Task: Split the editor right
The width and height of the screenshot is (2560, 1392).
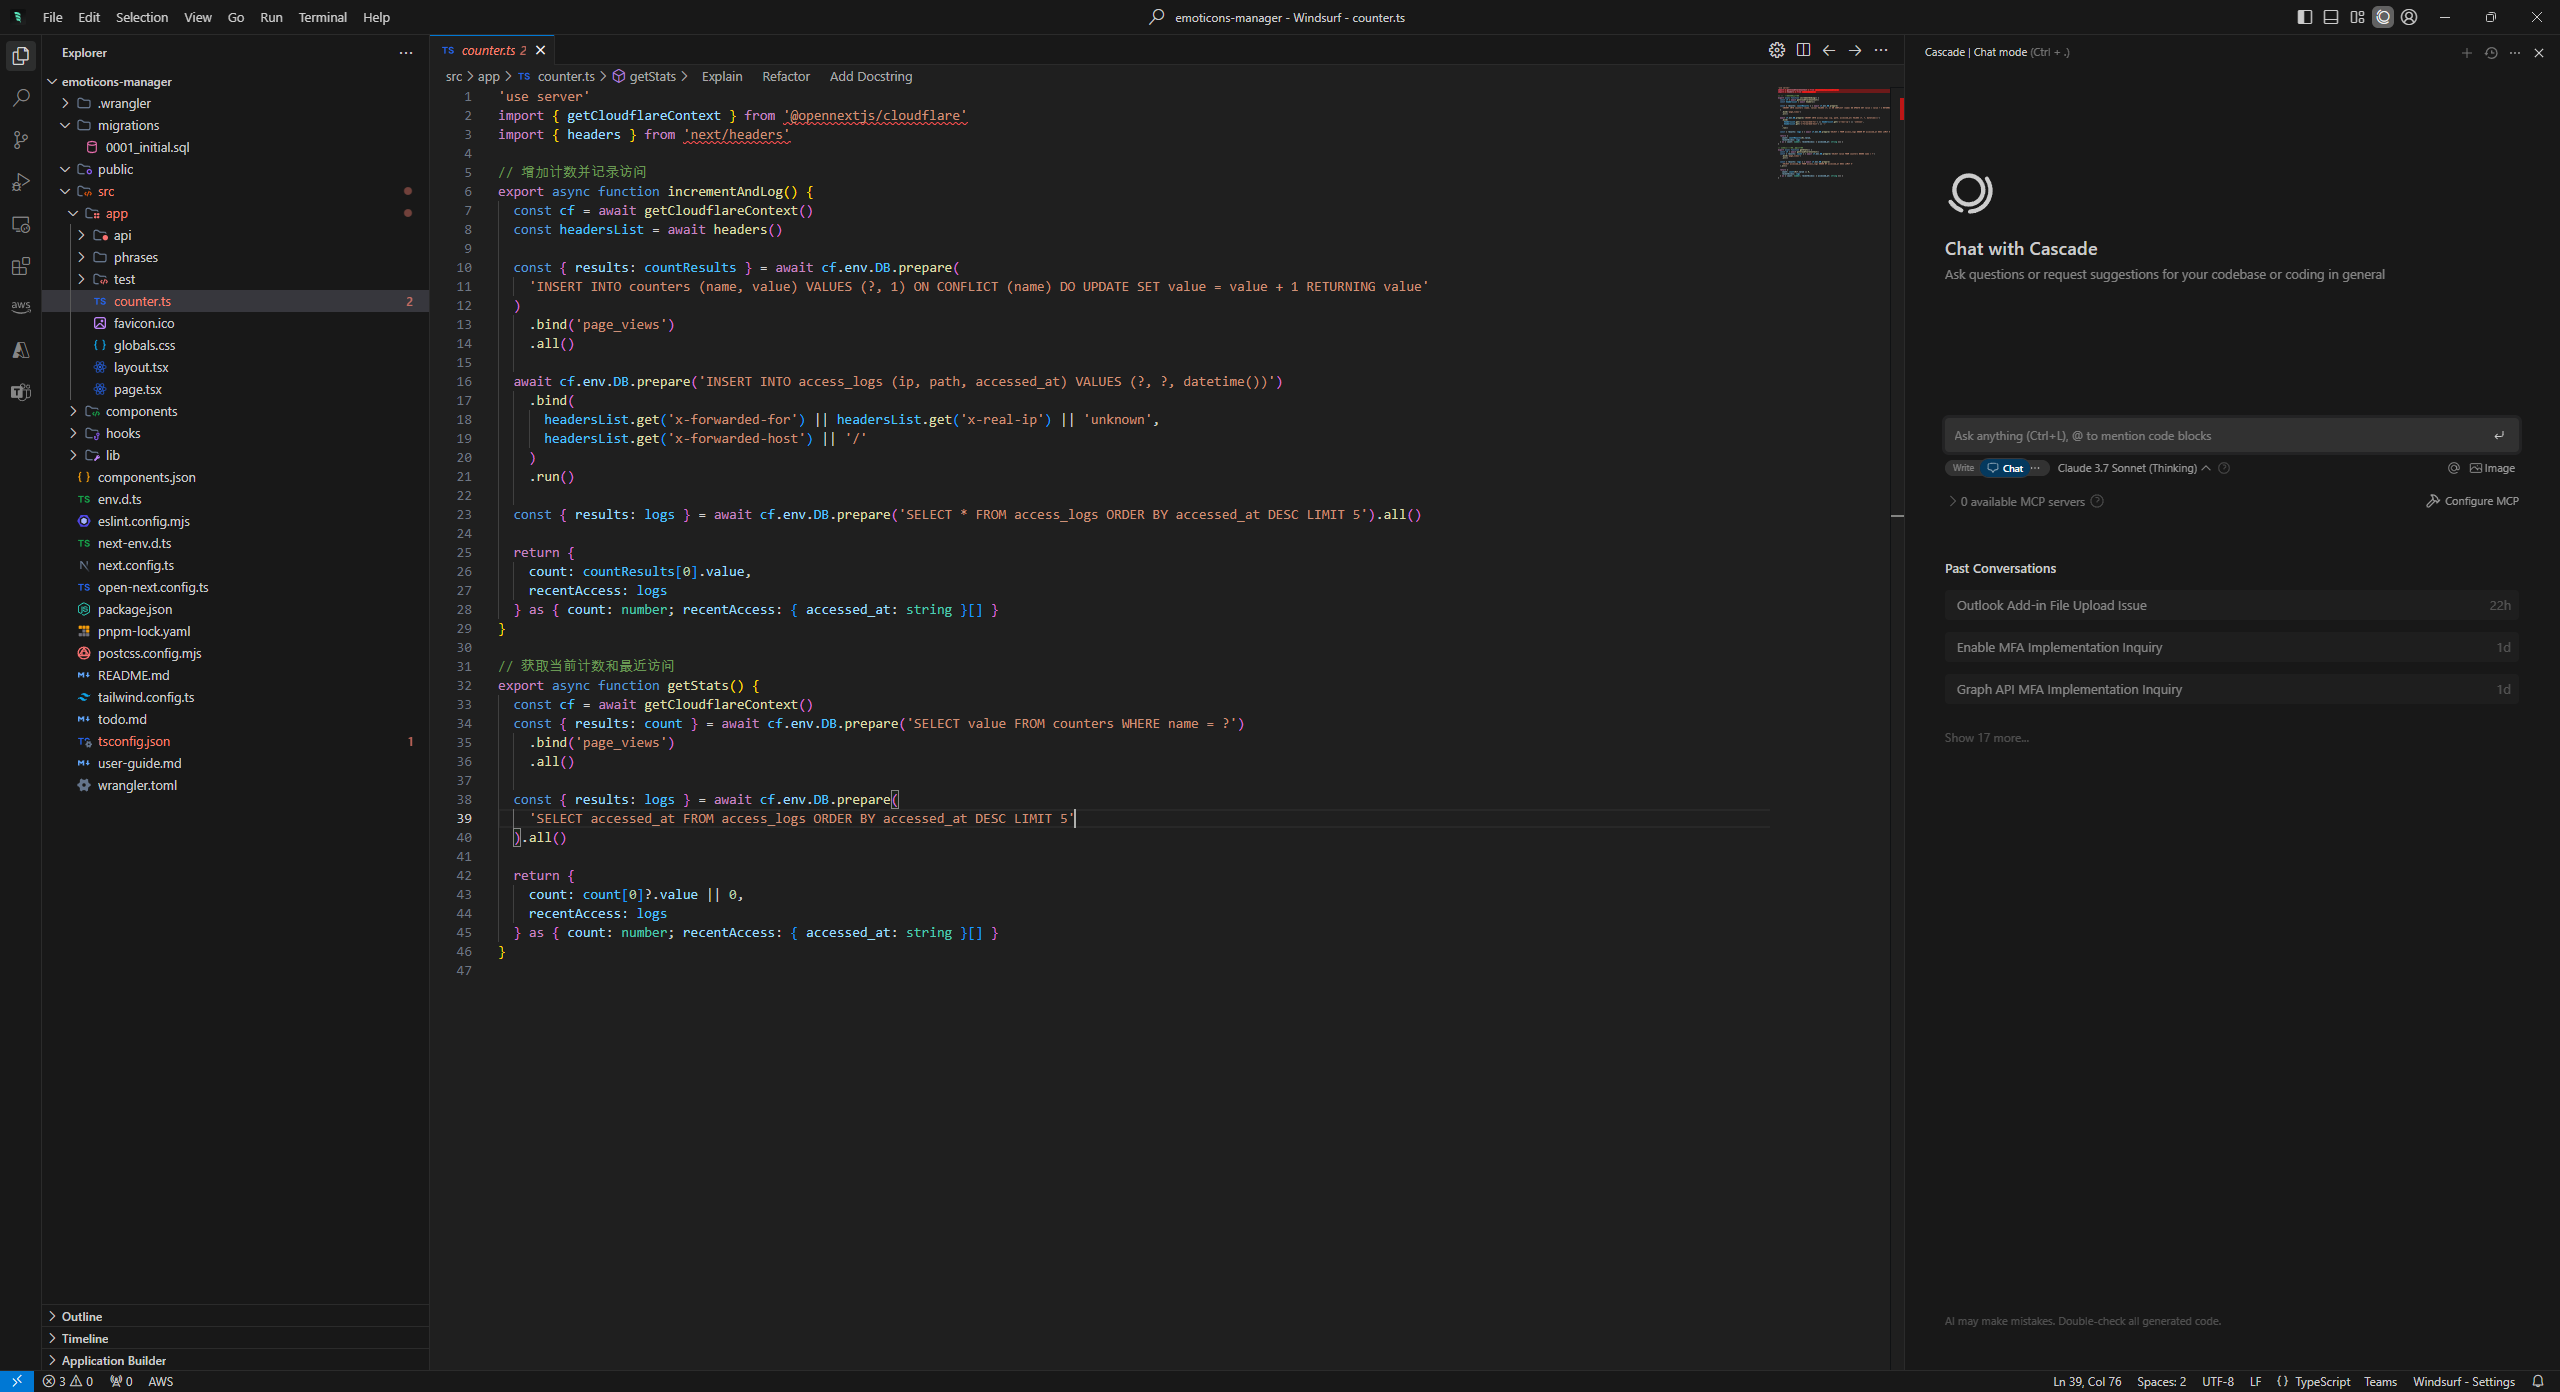Action: [x=1803, y=50]
